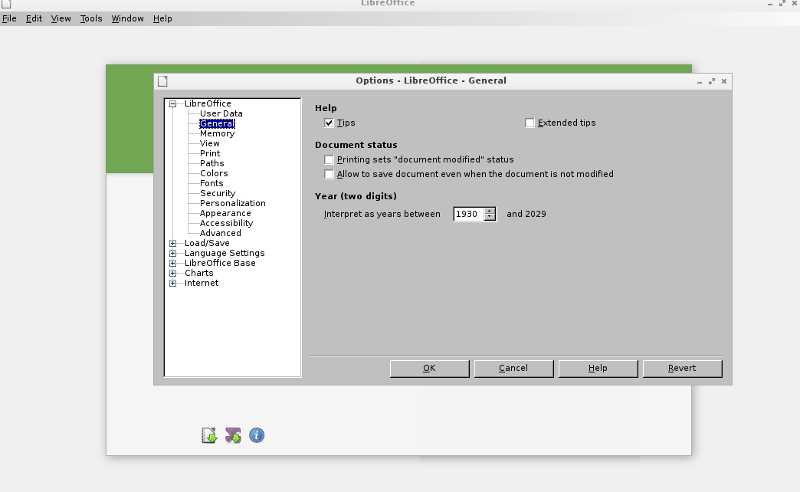Select Security in the options tree

[x=217, y=193]
